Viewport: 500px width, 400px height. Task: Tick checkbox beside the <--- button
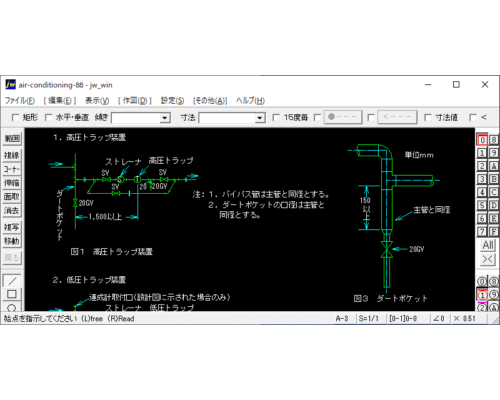[371, 117]
